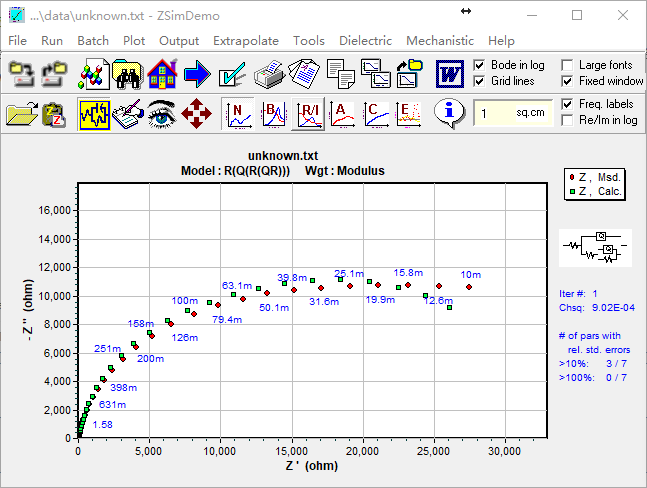
Task: Click the >10%: 3 / 7 text
Action: point(593,364)
